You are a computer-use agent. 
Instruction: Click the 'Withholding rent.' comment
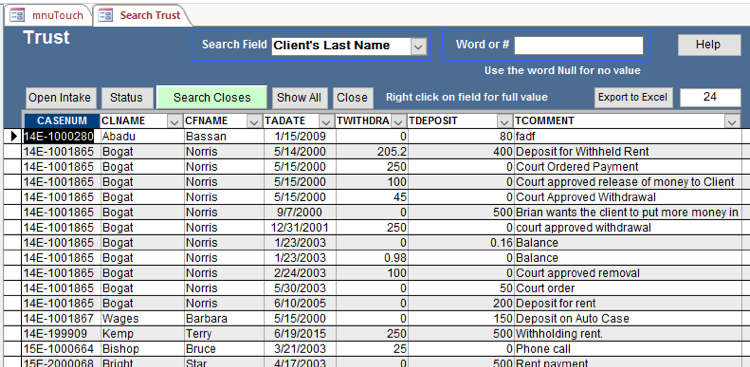pyautogui.click(x=628, y=334)
